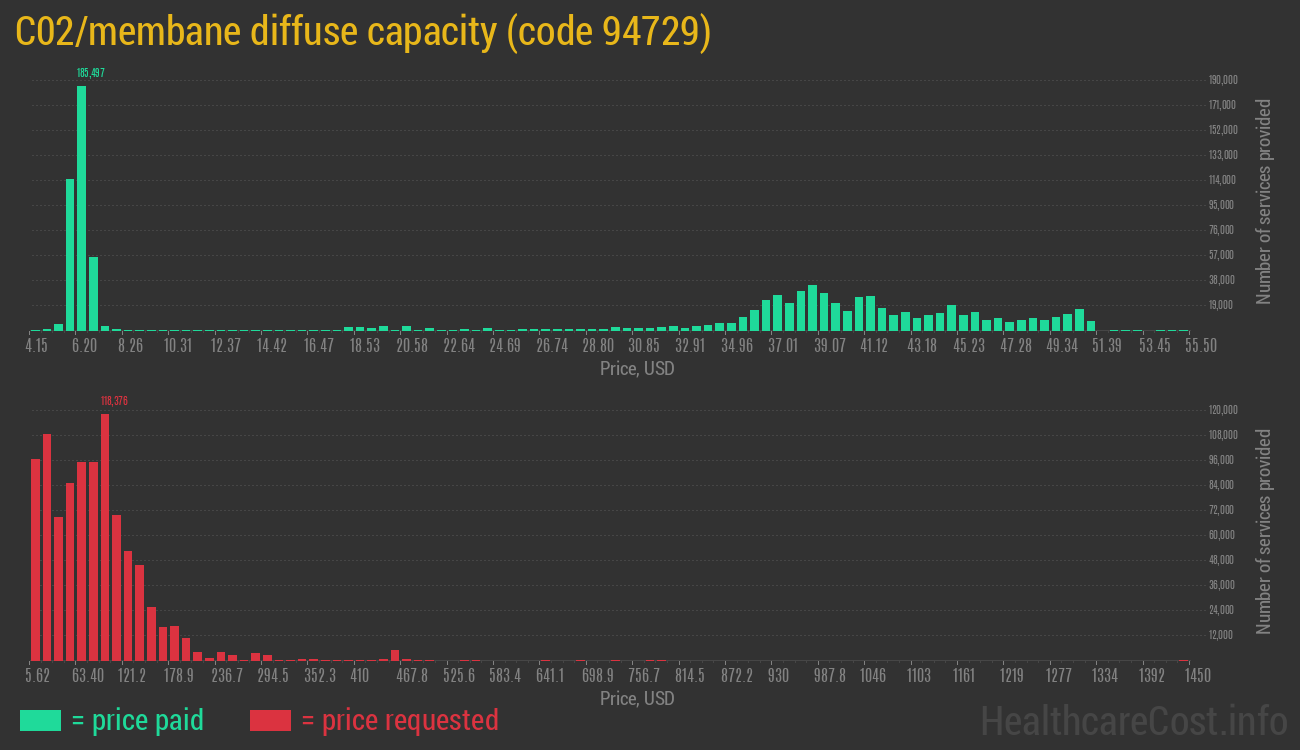Click the 120,000 label on lower y-axis
This screenshot has height=750, width=1300.
click(1222, 409)
